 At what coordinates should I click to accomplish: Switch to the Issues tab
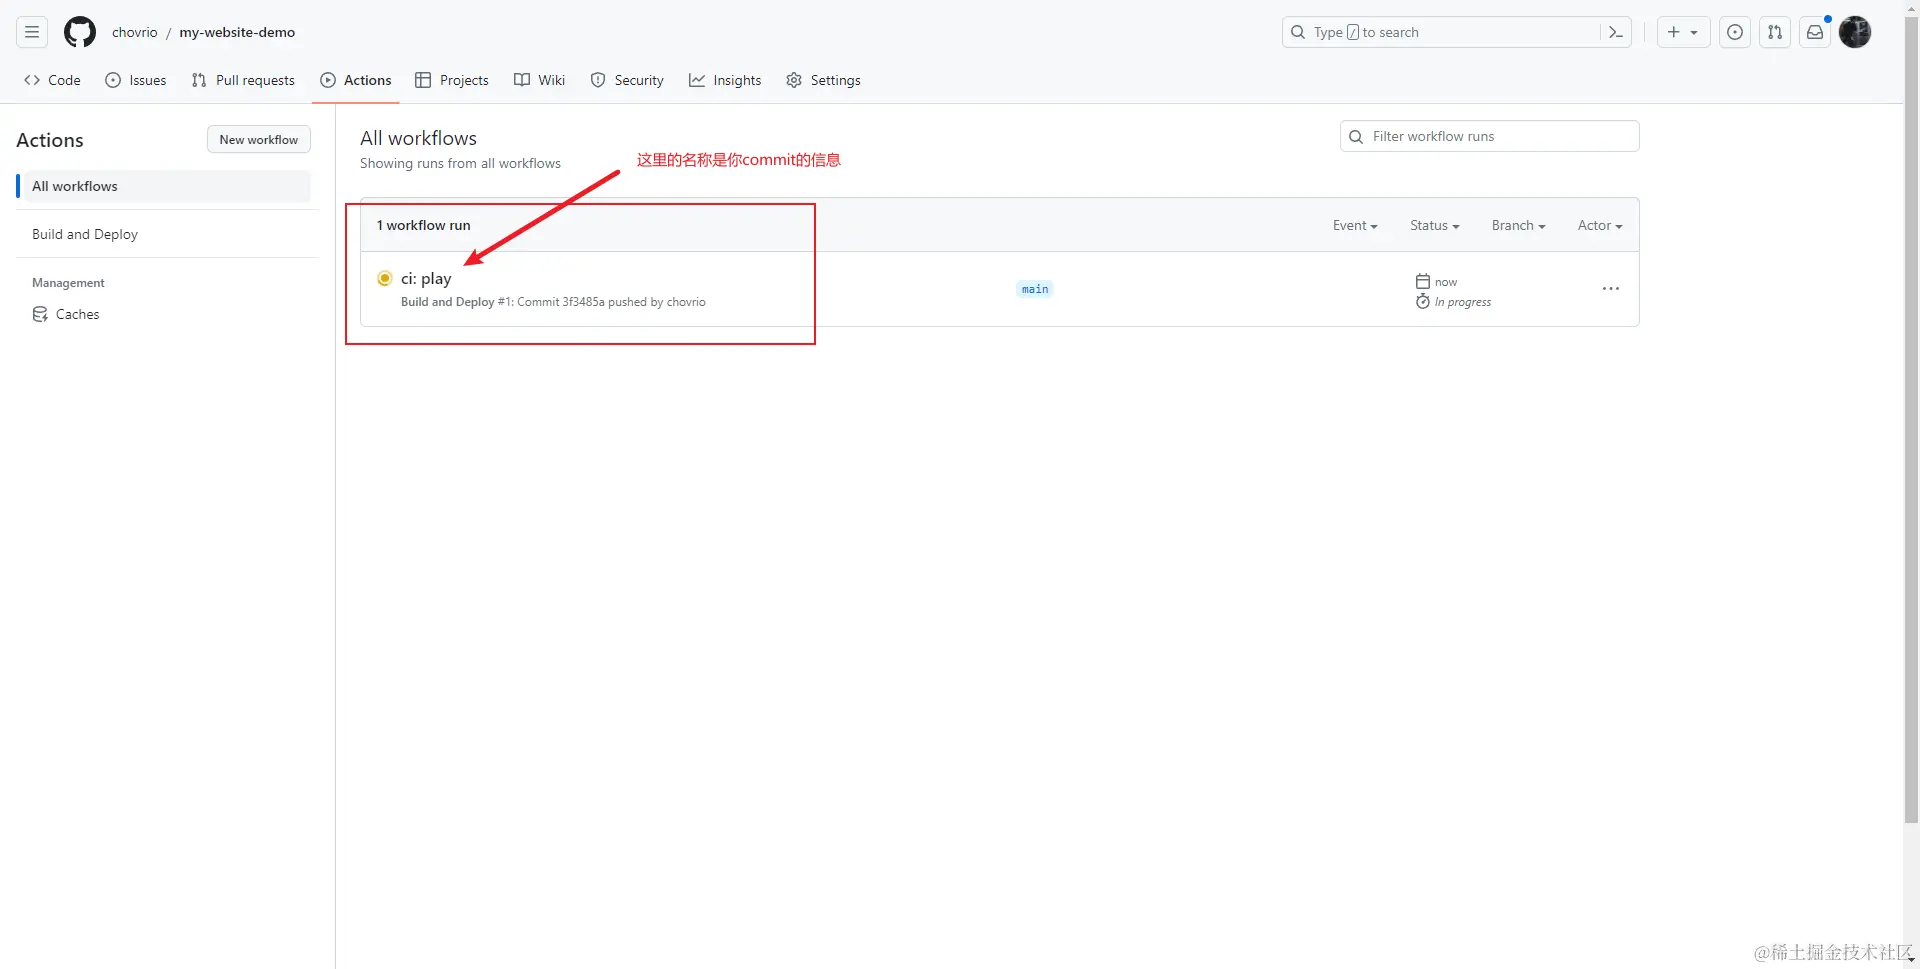coord(136,80)
